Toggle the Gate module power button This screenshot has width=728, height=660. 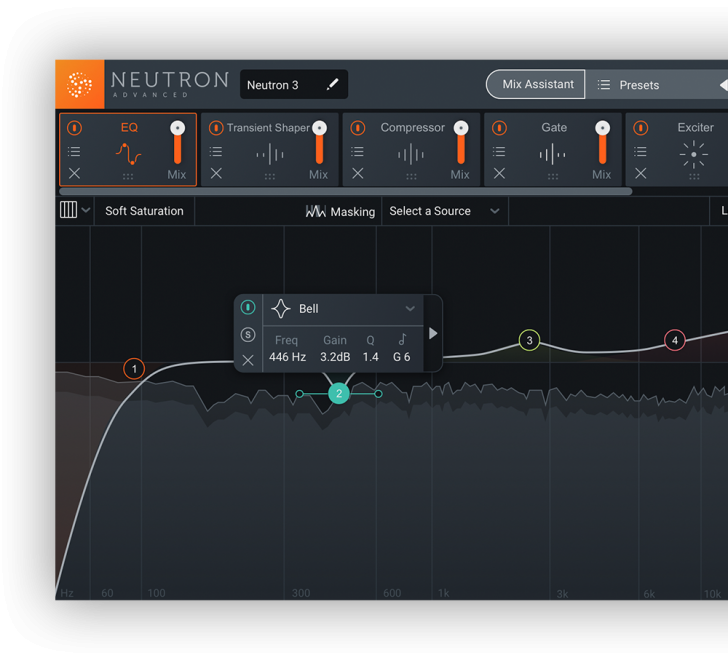pyautogui.click(x=499, y=128)
